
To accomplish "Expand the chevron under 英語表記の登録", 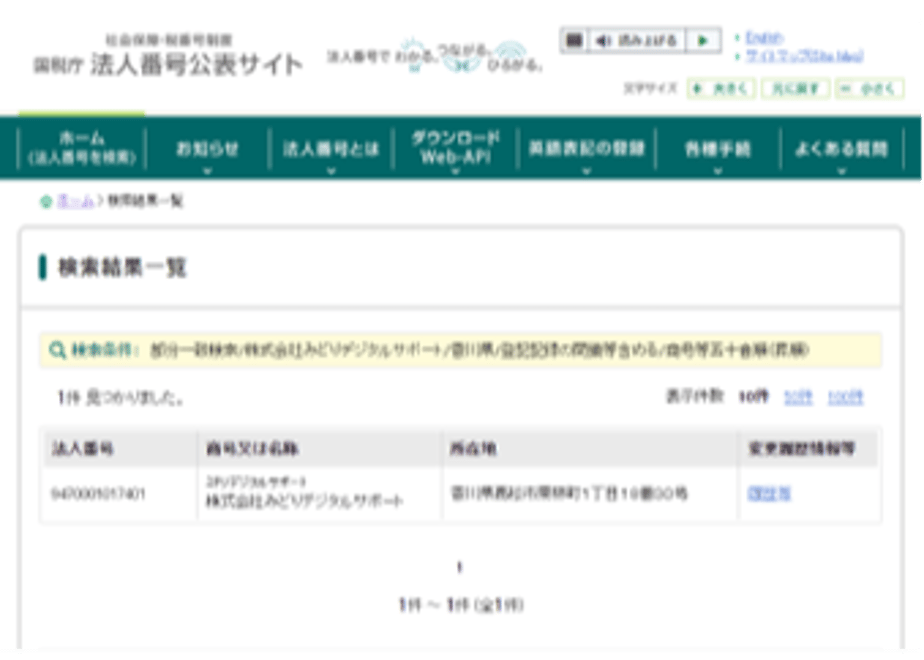I will point(586,171).
